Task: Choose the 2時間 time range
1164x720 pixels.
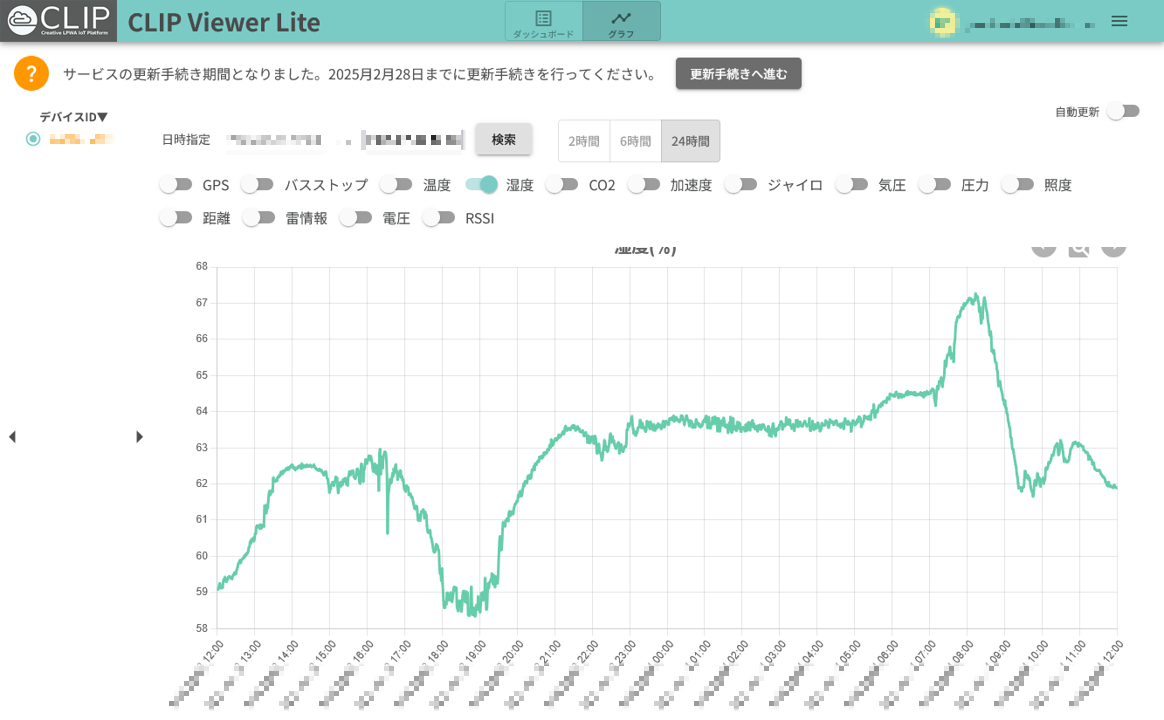Action: tap(584, 141)
